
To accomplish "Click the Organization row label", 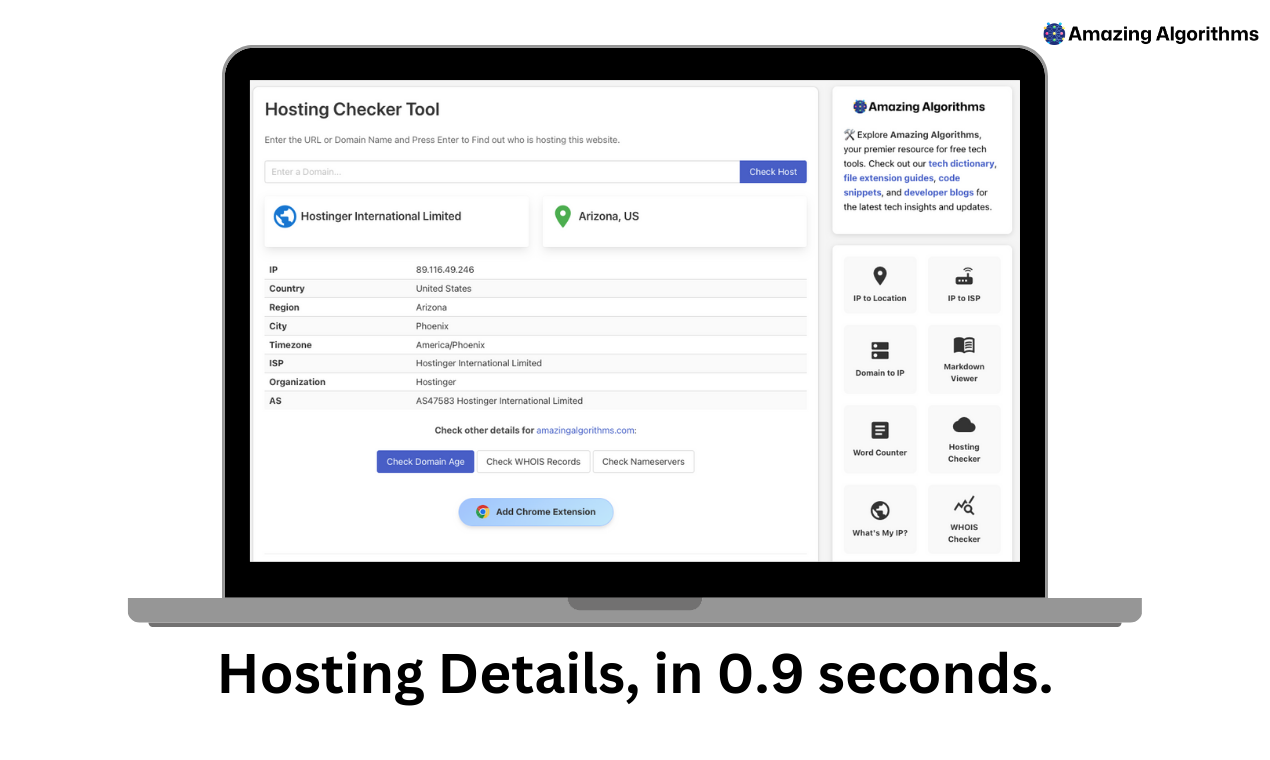I will point(297,382).
